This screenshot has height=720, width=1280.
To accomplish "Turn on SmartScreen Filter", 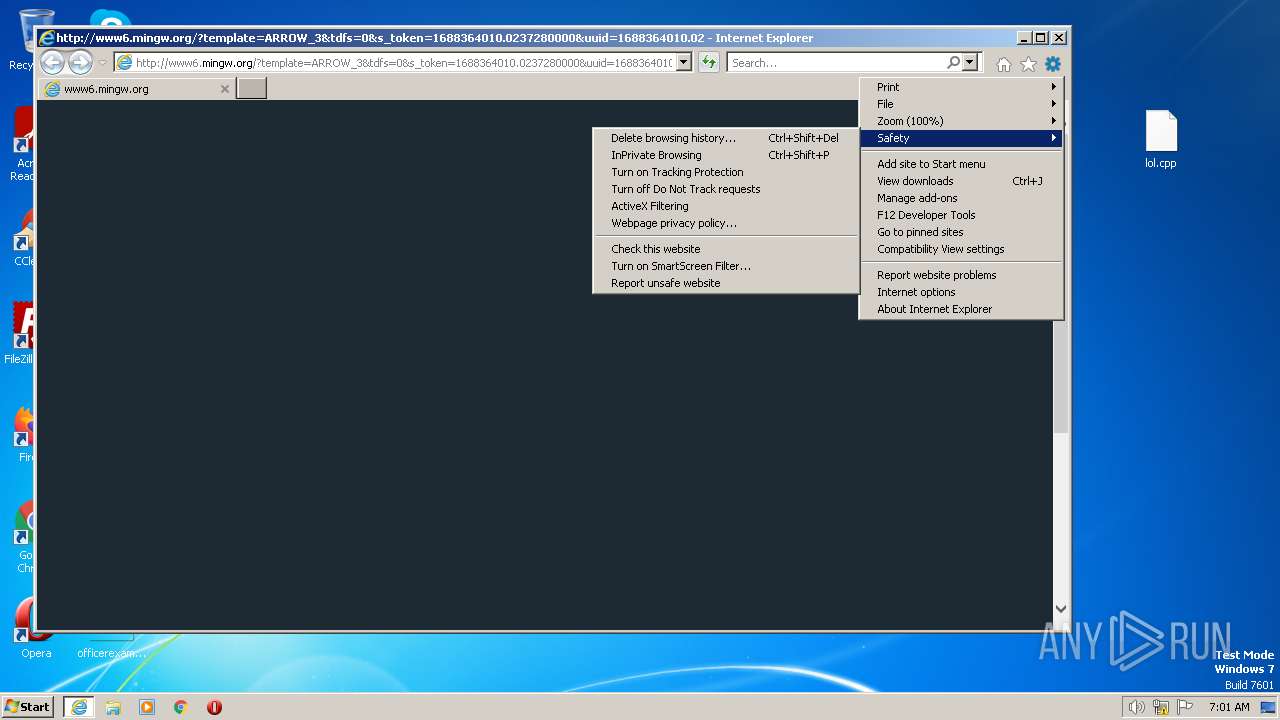I will 726,266.
